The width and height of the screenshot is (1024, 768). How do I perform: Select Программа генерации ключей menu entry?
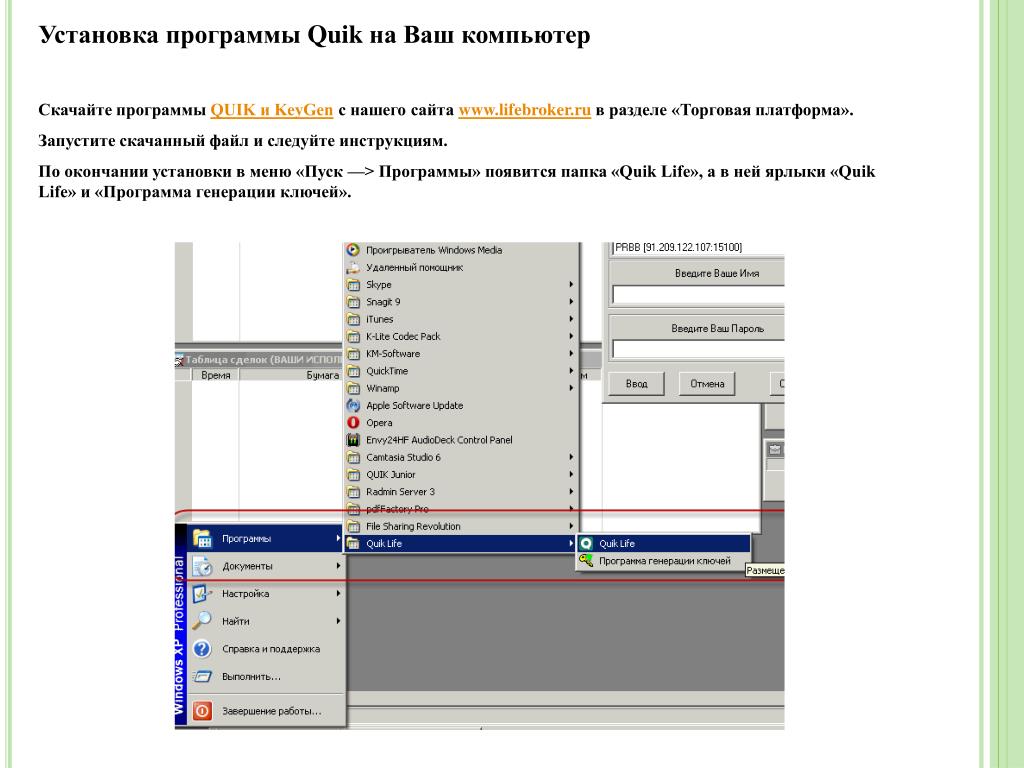(664, 560)
